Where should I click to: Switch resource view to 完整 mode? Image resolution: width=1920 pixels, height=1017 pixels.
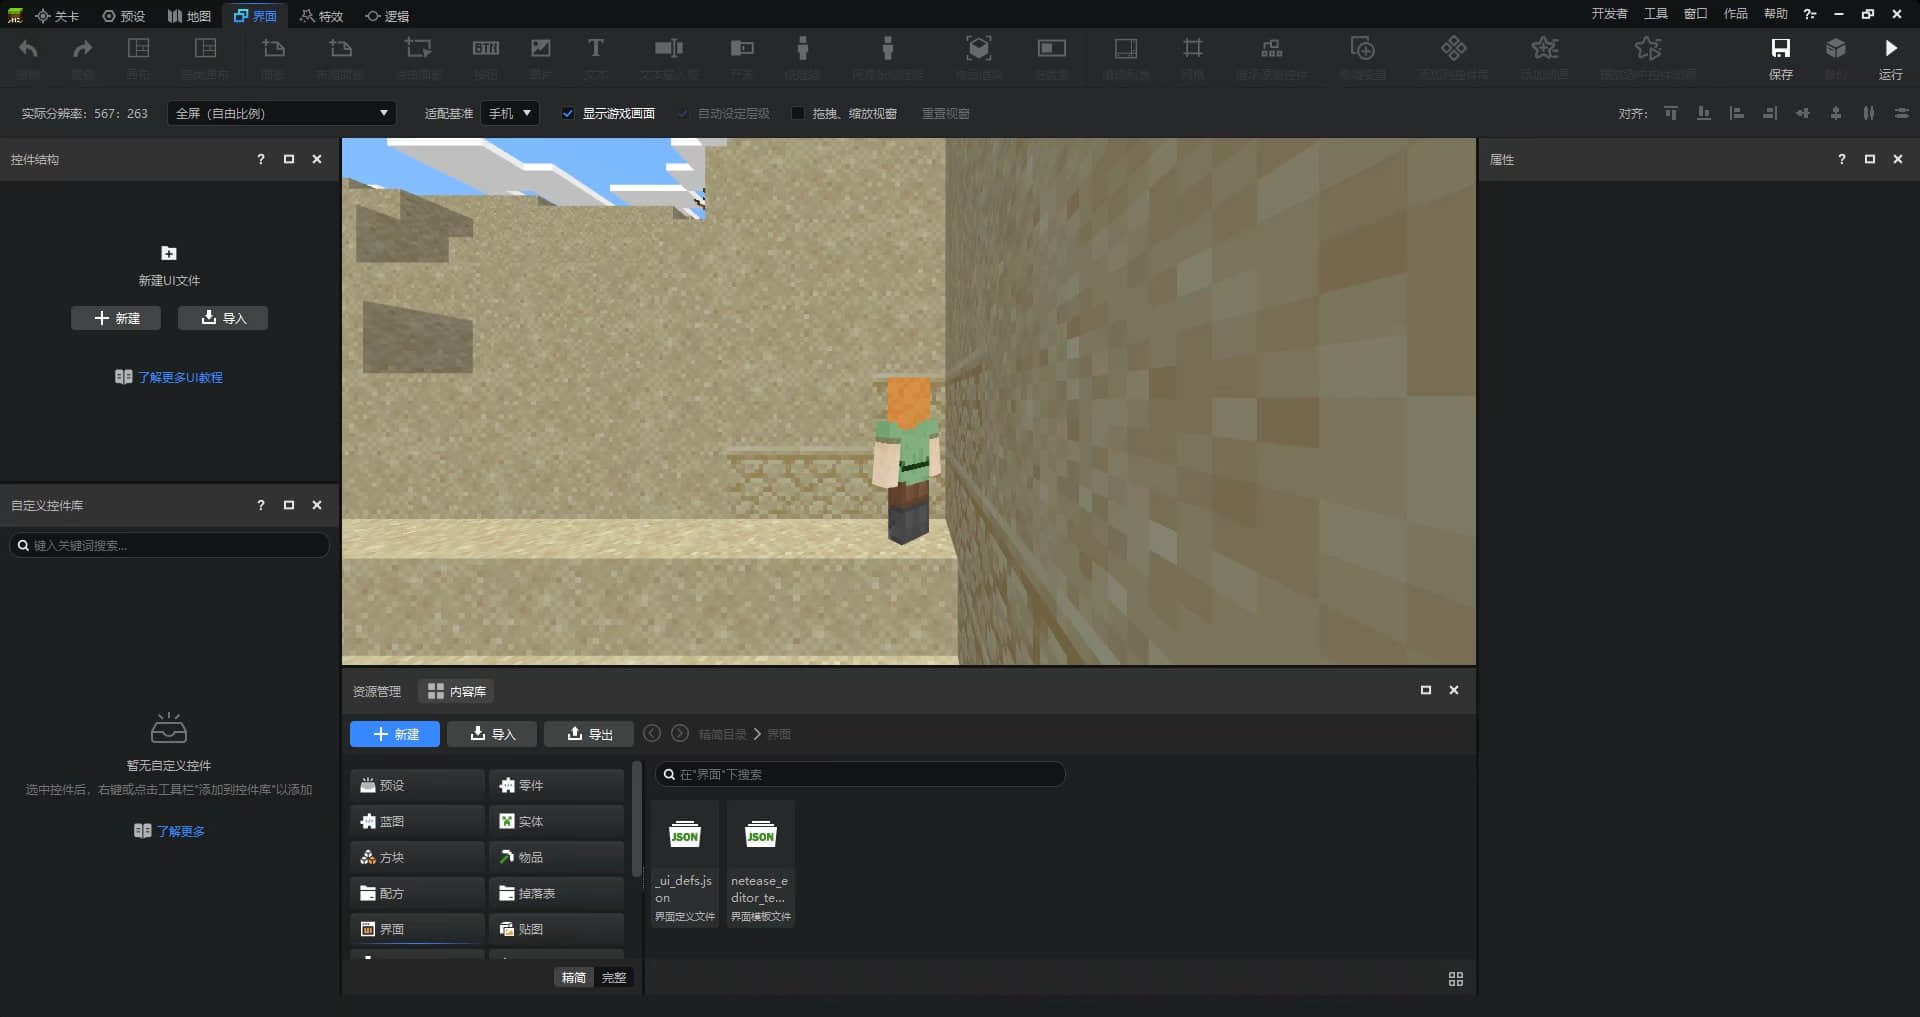(614, 978)
